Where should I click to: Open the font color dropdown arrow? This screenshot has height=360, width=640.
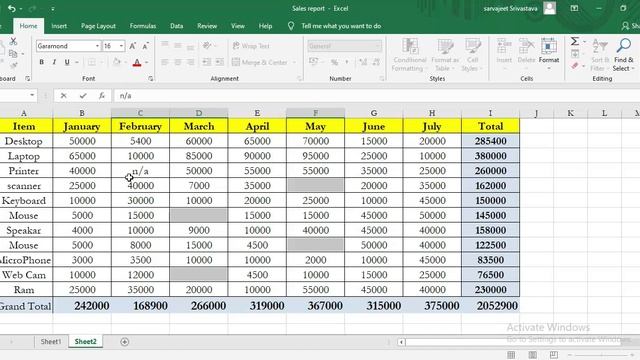point(147,62)
